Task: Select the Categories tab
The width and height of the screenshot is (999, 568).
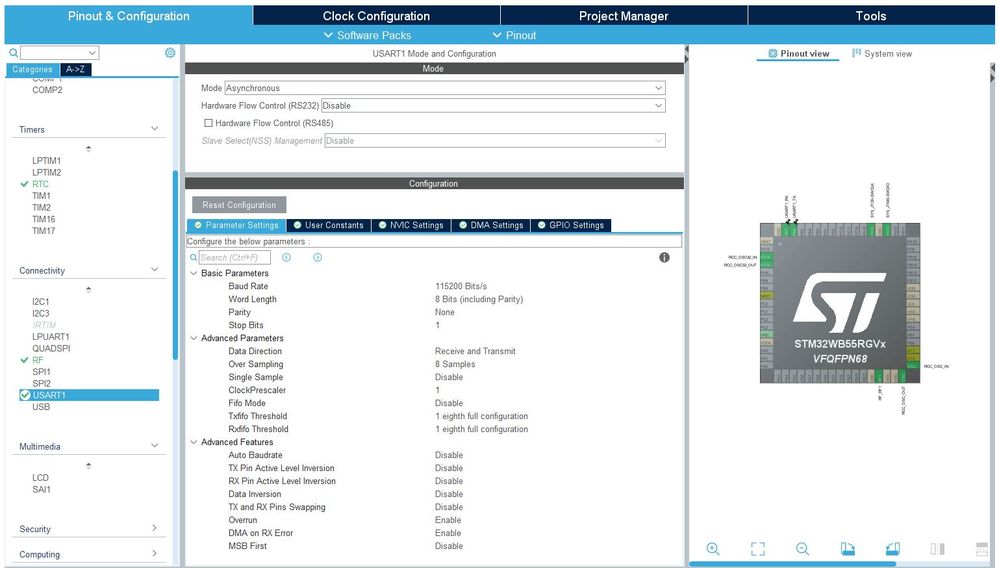Action: (x=32, y=69)
